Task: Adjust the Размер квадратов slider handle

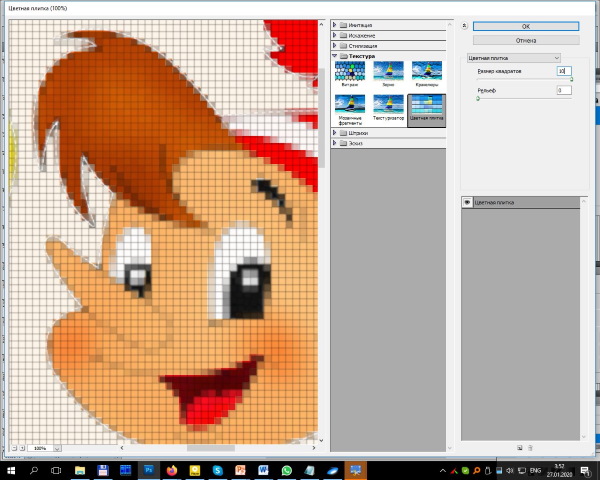Action: click(571, 79)
